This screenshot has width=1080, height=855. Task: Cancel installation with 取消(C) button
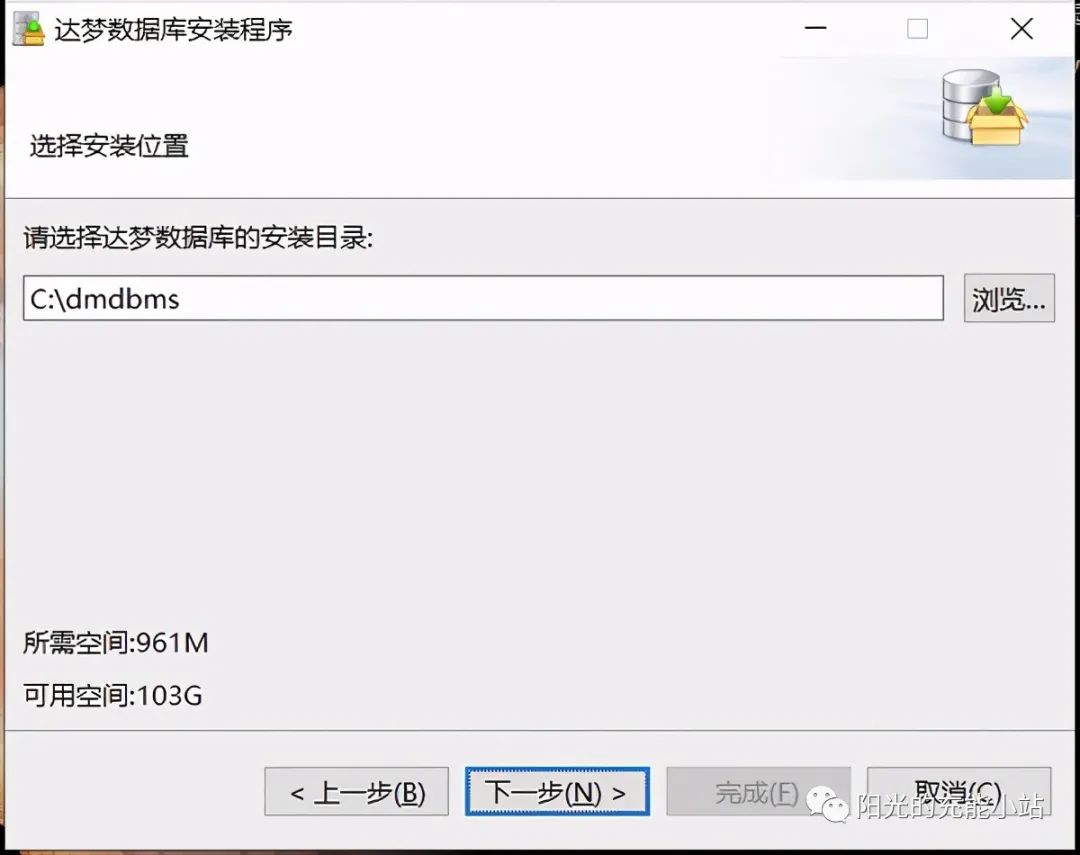(959, 792)
